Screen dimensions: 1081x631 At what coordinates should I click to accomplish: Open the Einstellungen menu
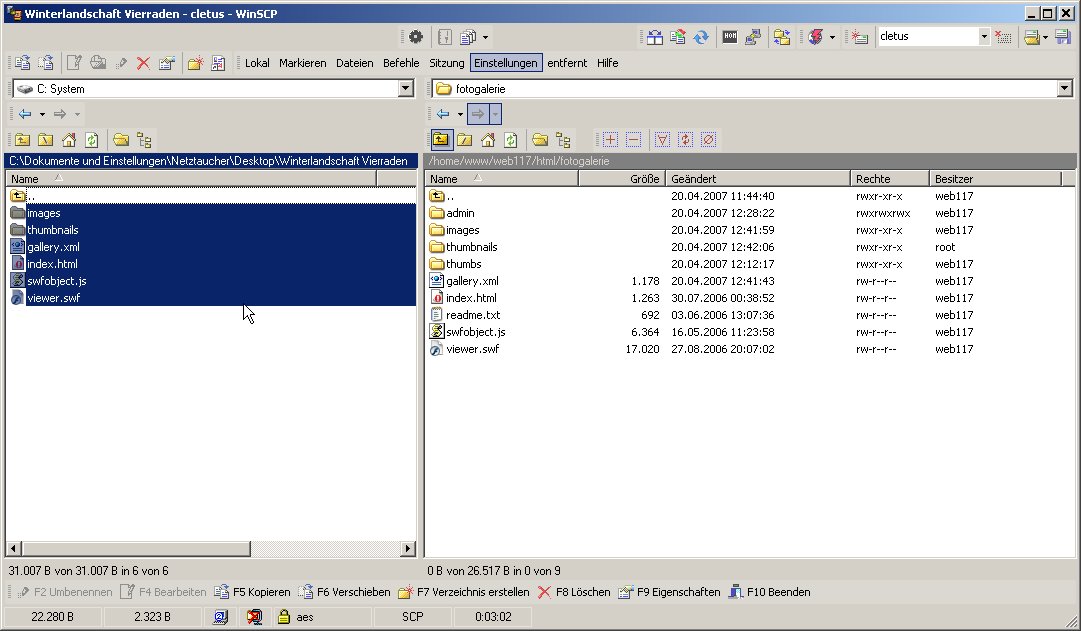click(506, 63)
